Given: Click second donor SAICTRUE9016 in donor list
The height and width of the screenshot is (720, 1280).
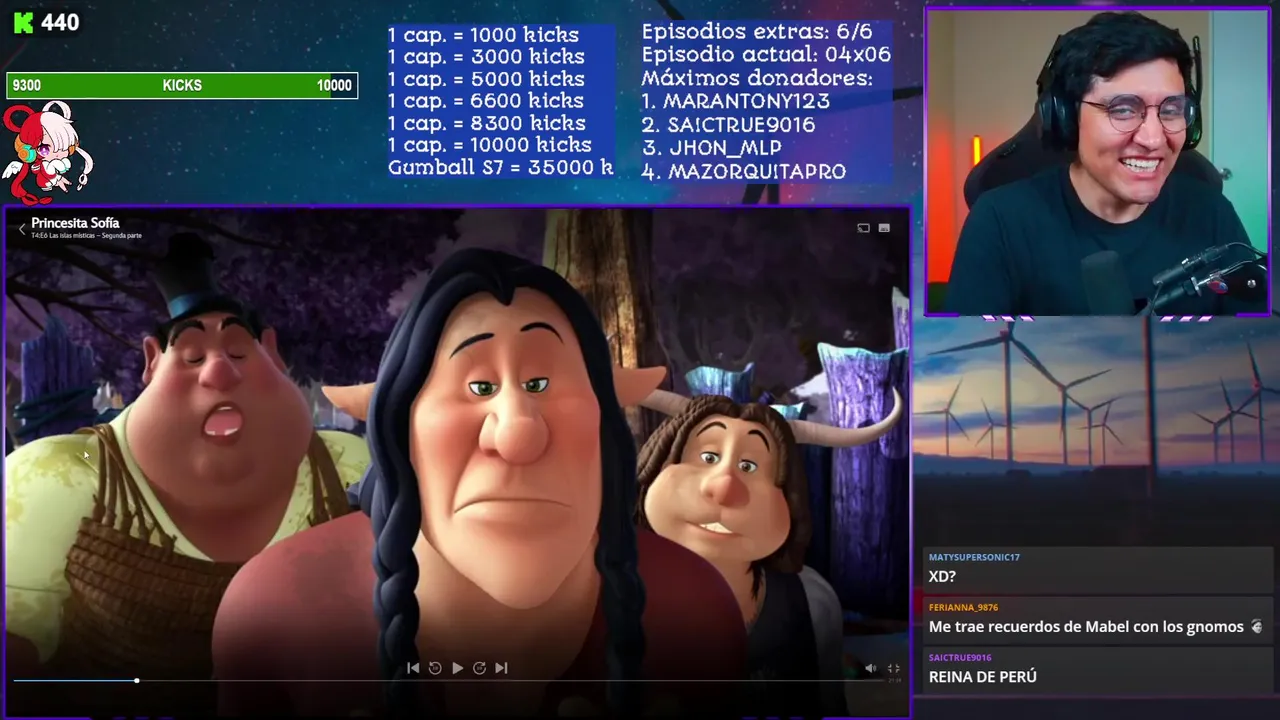Looking at the screenshot, I should (729, 125).
